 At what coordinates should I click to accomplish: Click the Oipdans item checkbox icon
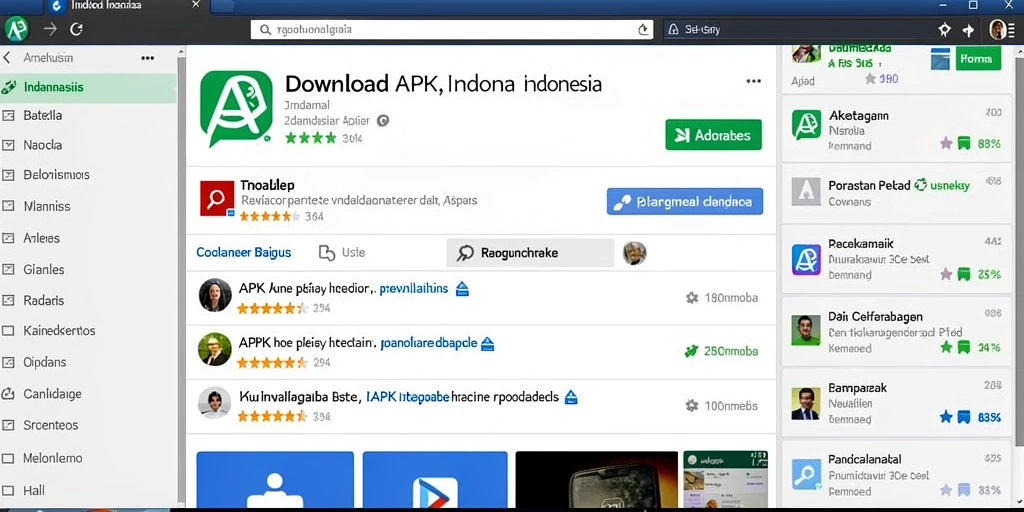tap(8, 362)
